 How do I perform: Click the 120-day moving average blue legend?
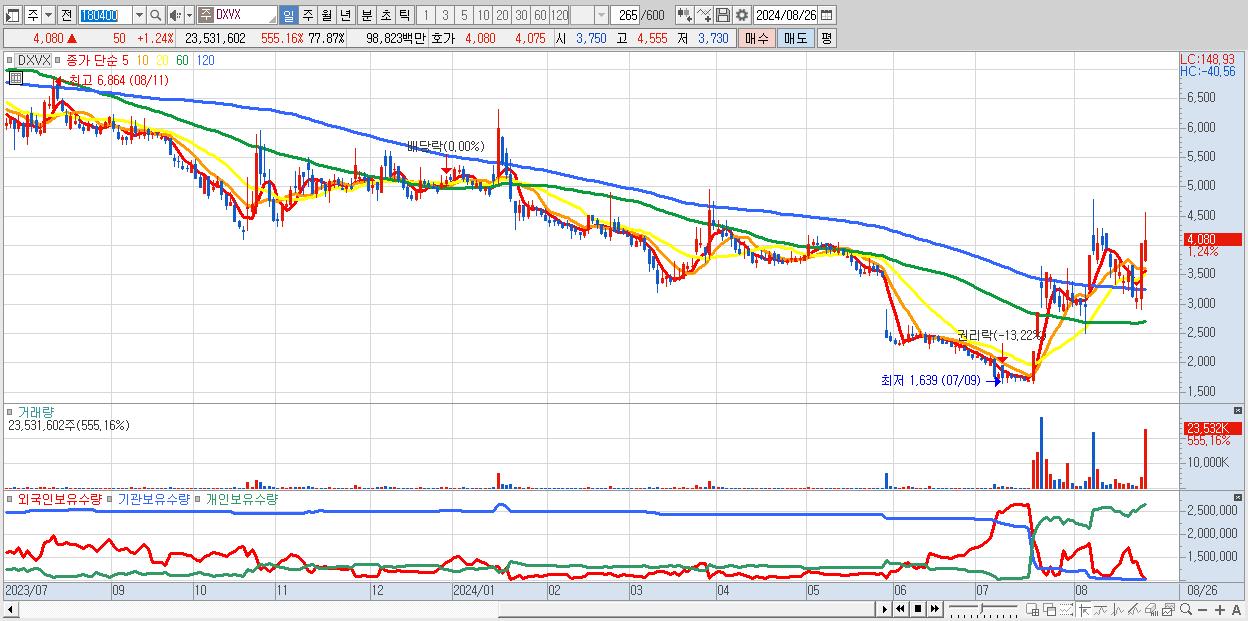coord(205,60)
